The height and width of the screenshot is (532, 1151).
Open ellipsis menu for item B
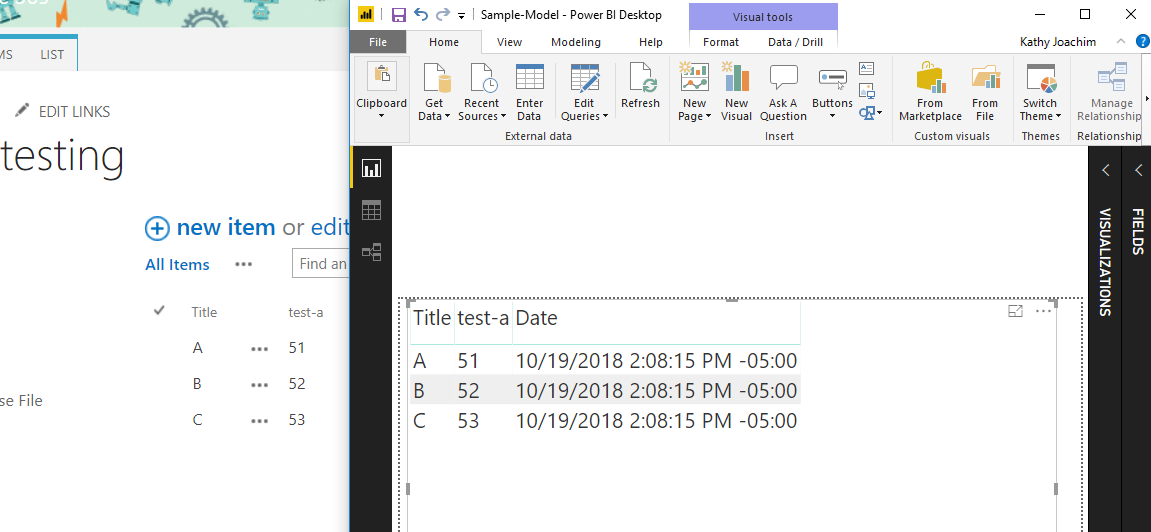pos(259,385)
